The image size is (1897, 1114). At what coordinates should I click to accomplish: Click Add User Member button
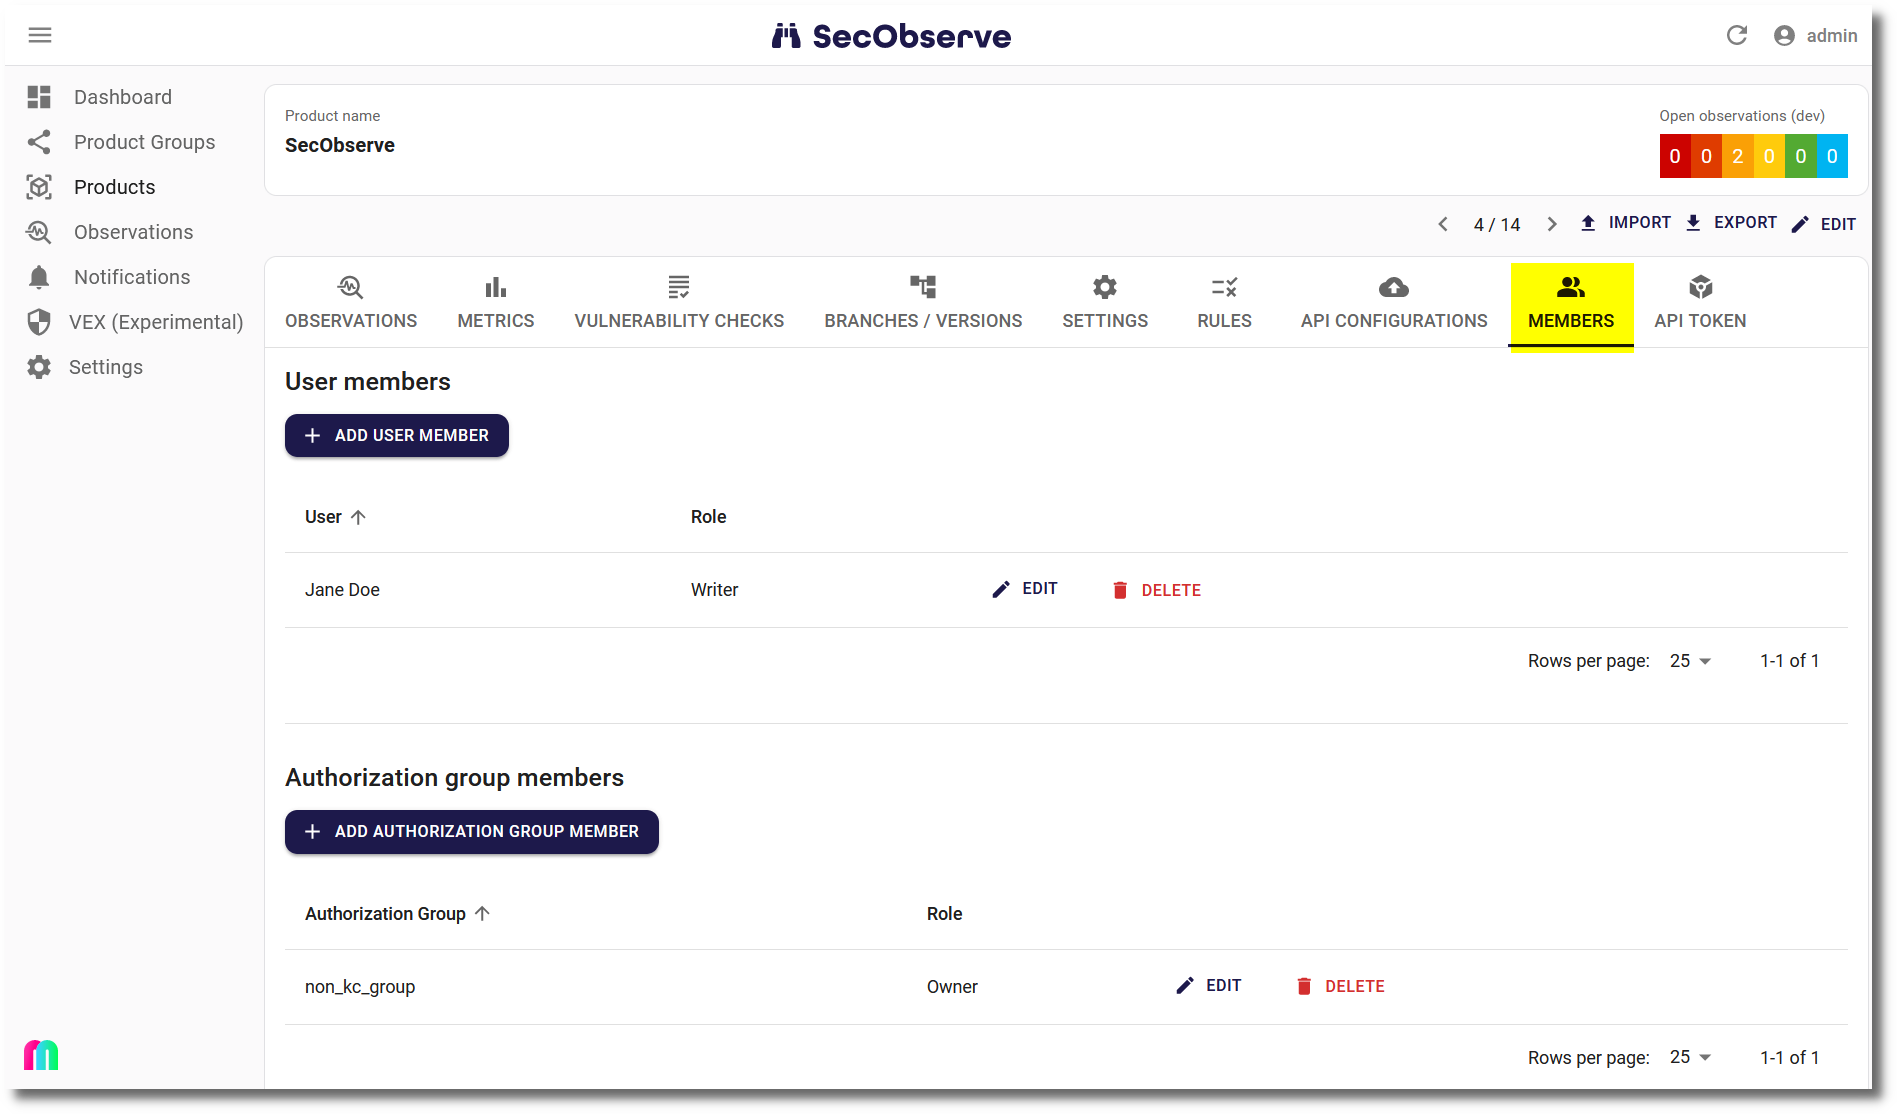[397, 436]
